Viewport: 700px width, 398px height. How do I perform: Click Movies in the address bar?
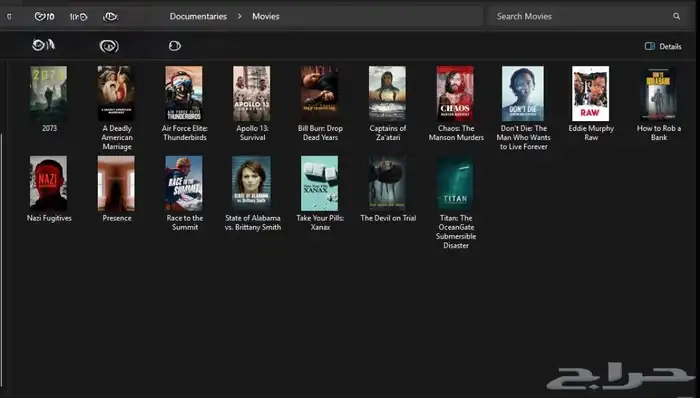point(266,17)
